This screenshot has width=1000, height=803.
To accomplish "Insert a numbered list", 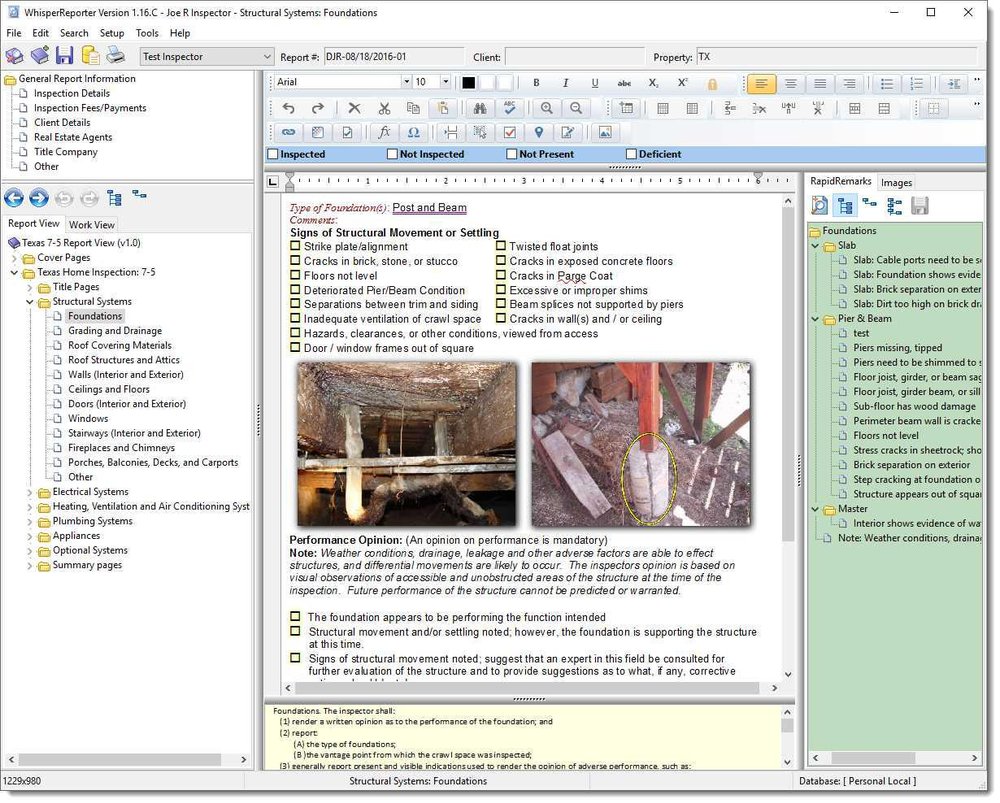I will [916, 84].
